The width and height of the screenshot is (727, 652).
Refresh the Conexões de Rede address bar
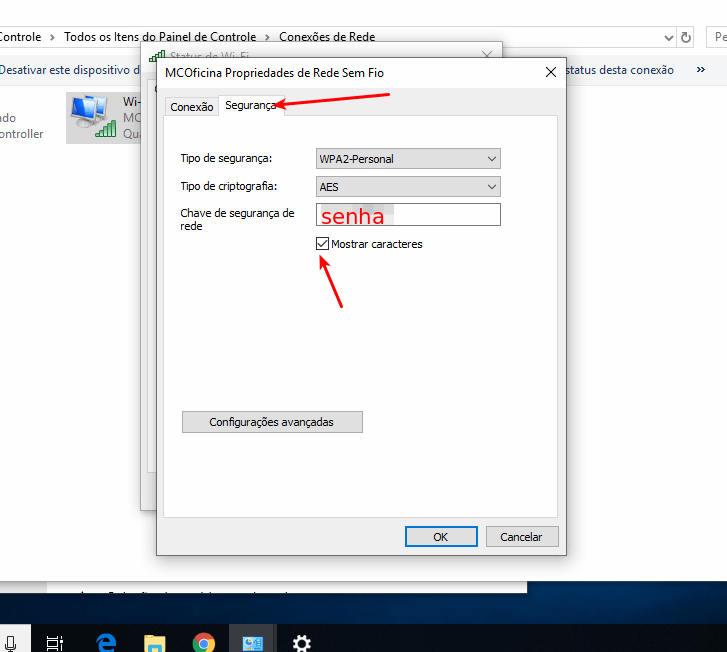[686, 37]
